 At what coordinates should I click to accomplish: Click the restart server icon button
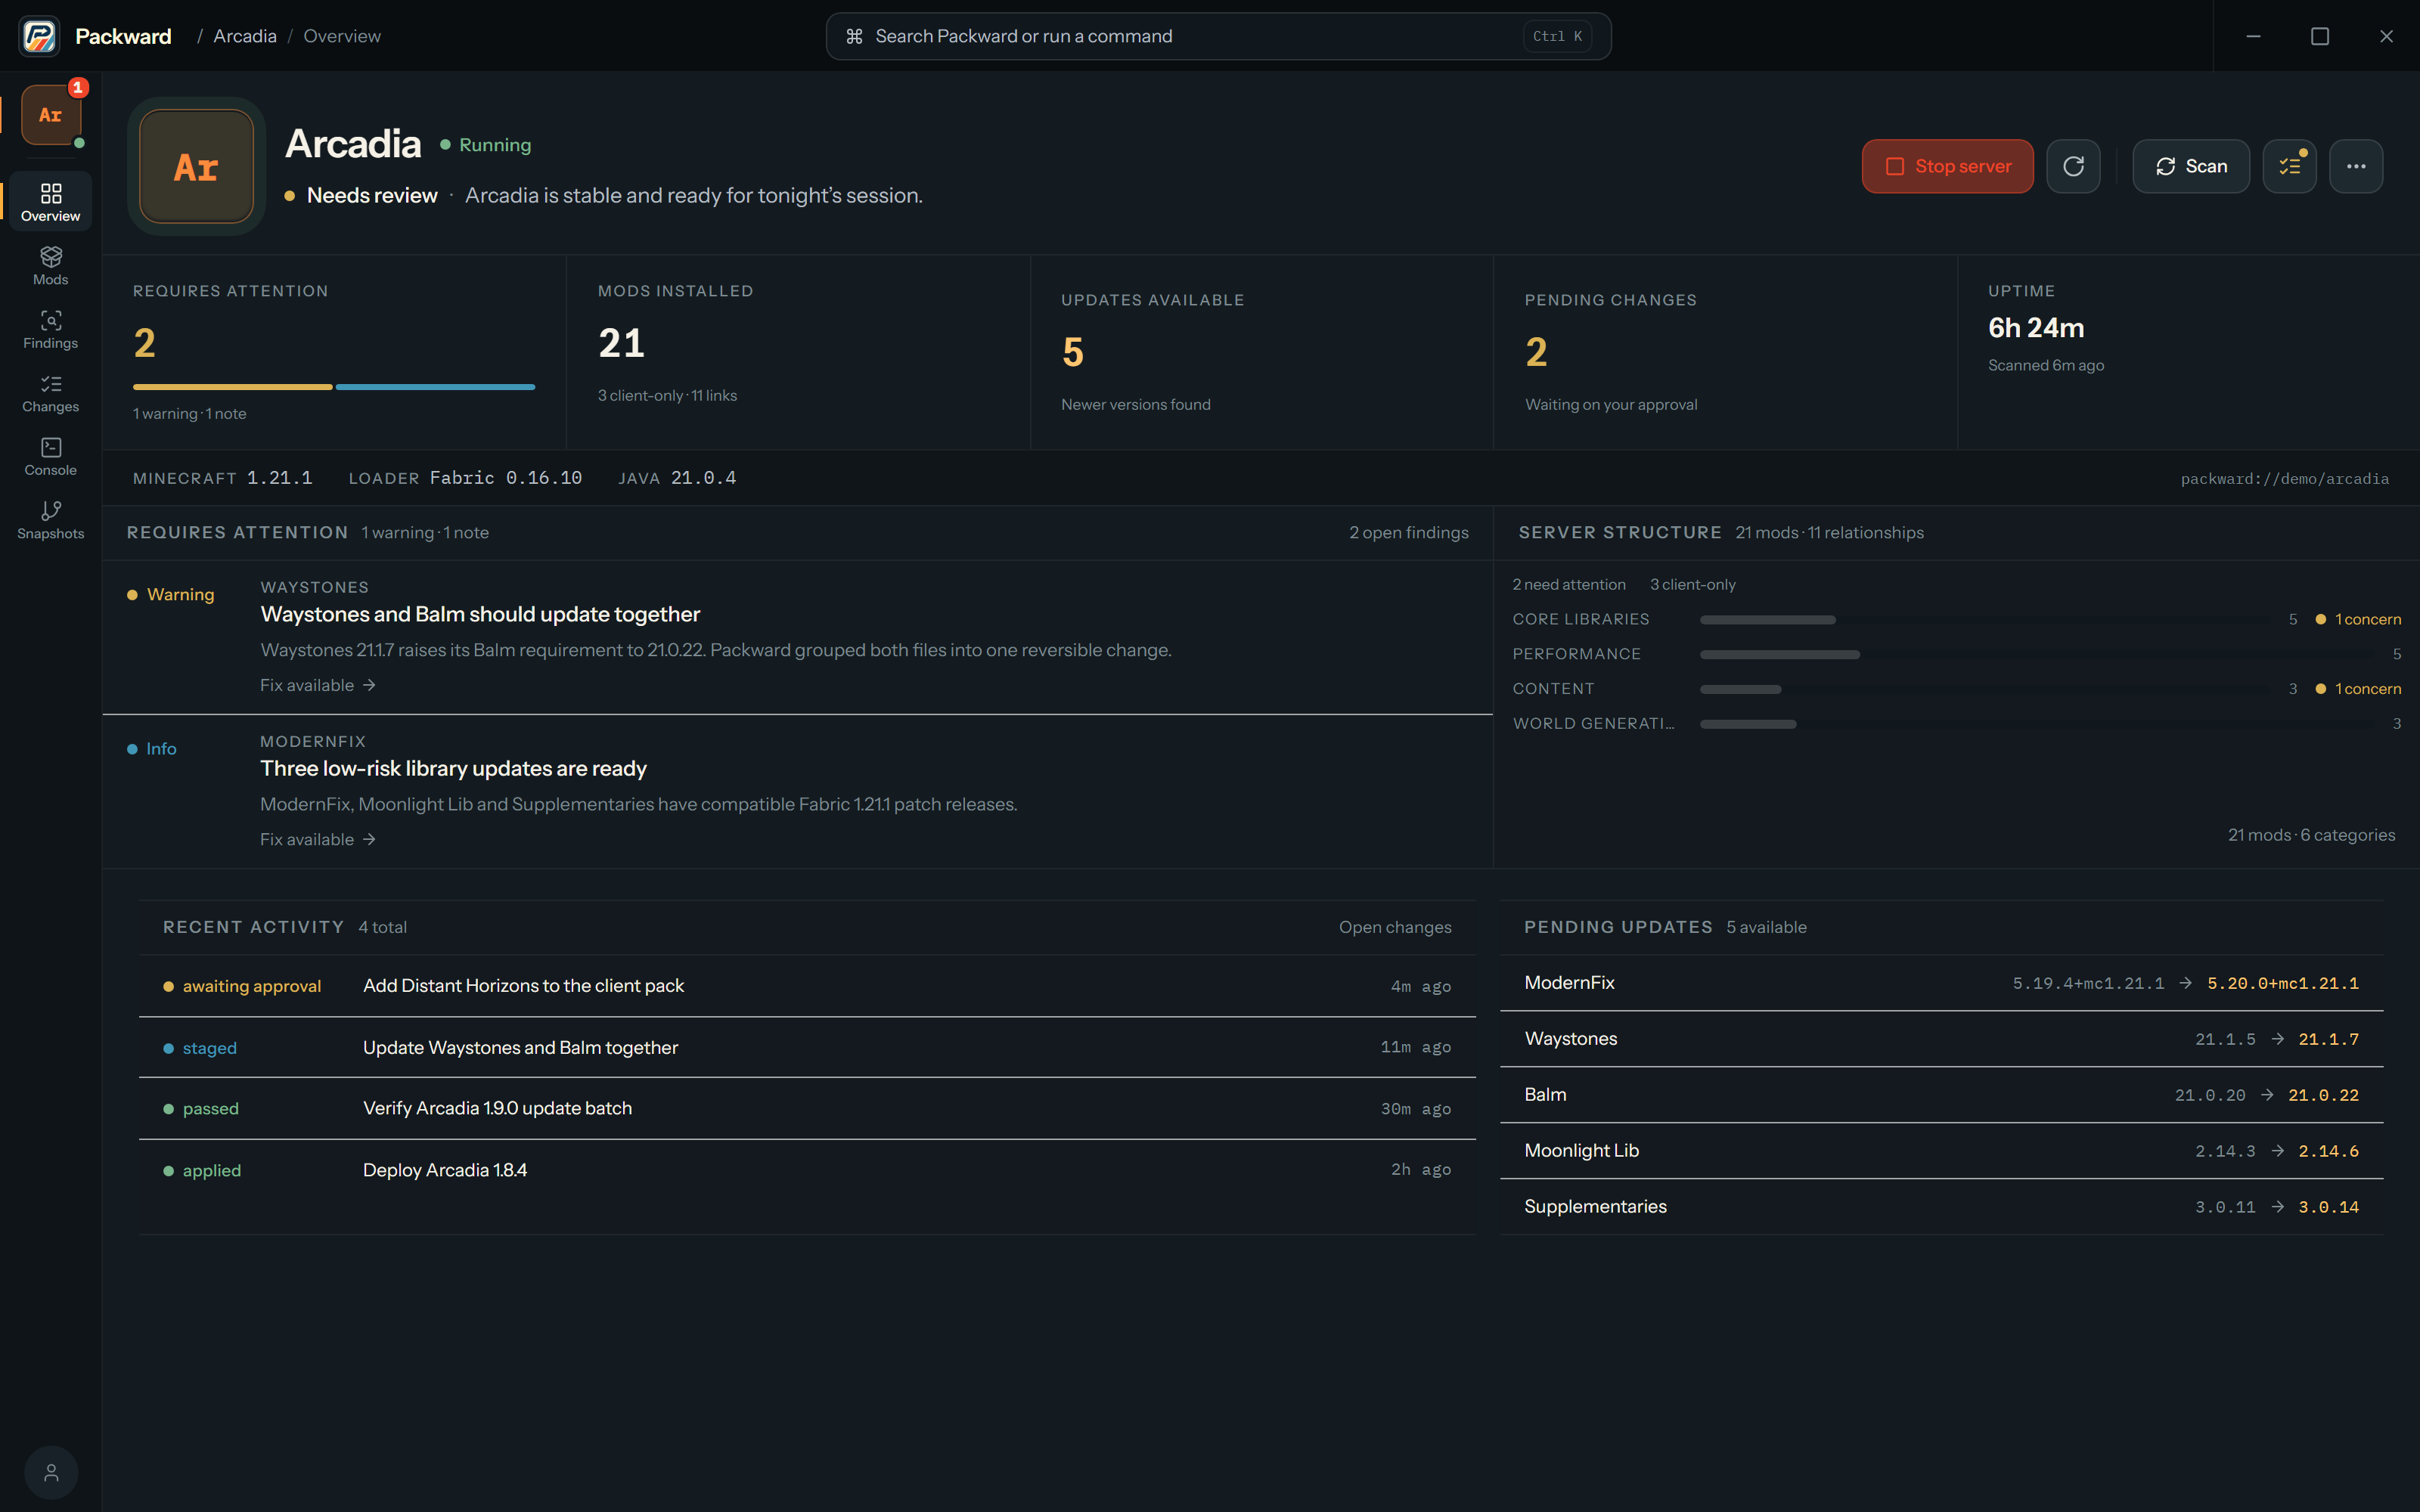[x=2073, y=166]
